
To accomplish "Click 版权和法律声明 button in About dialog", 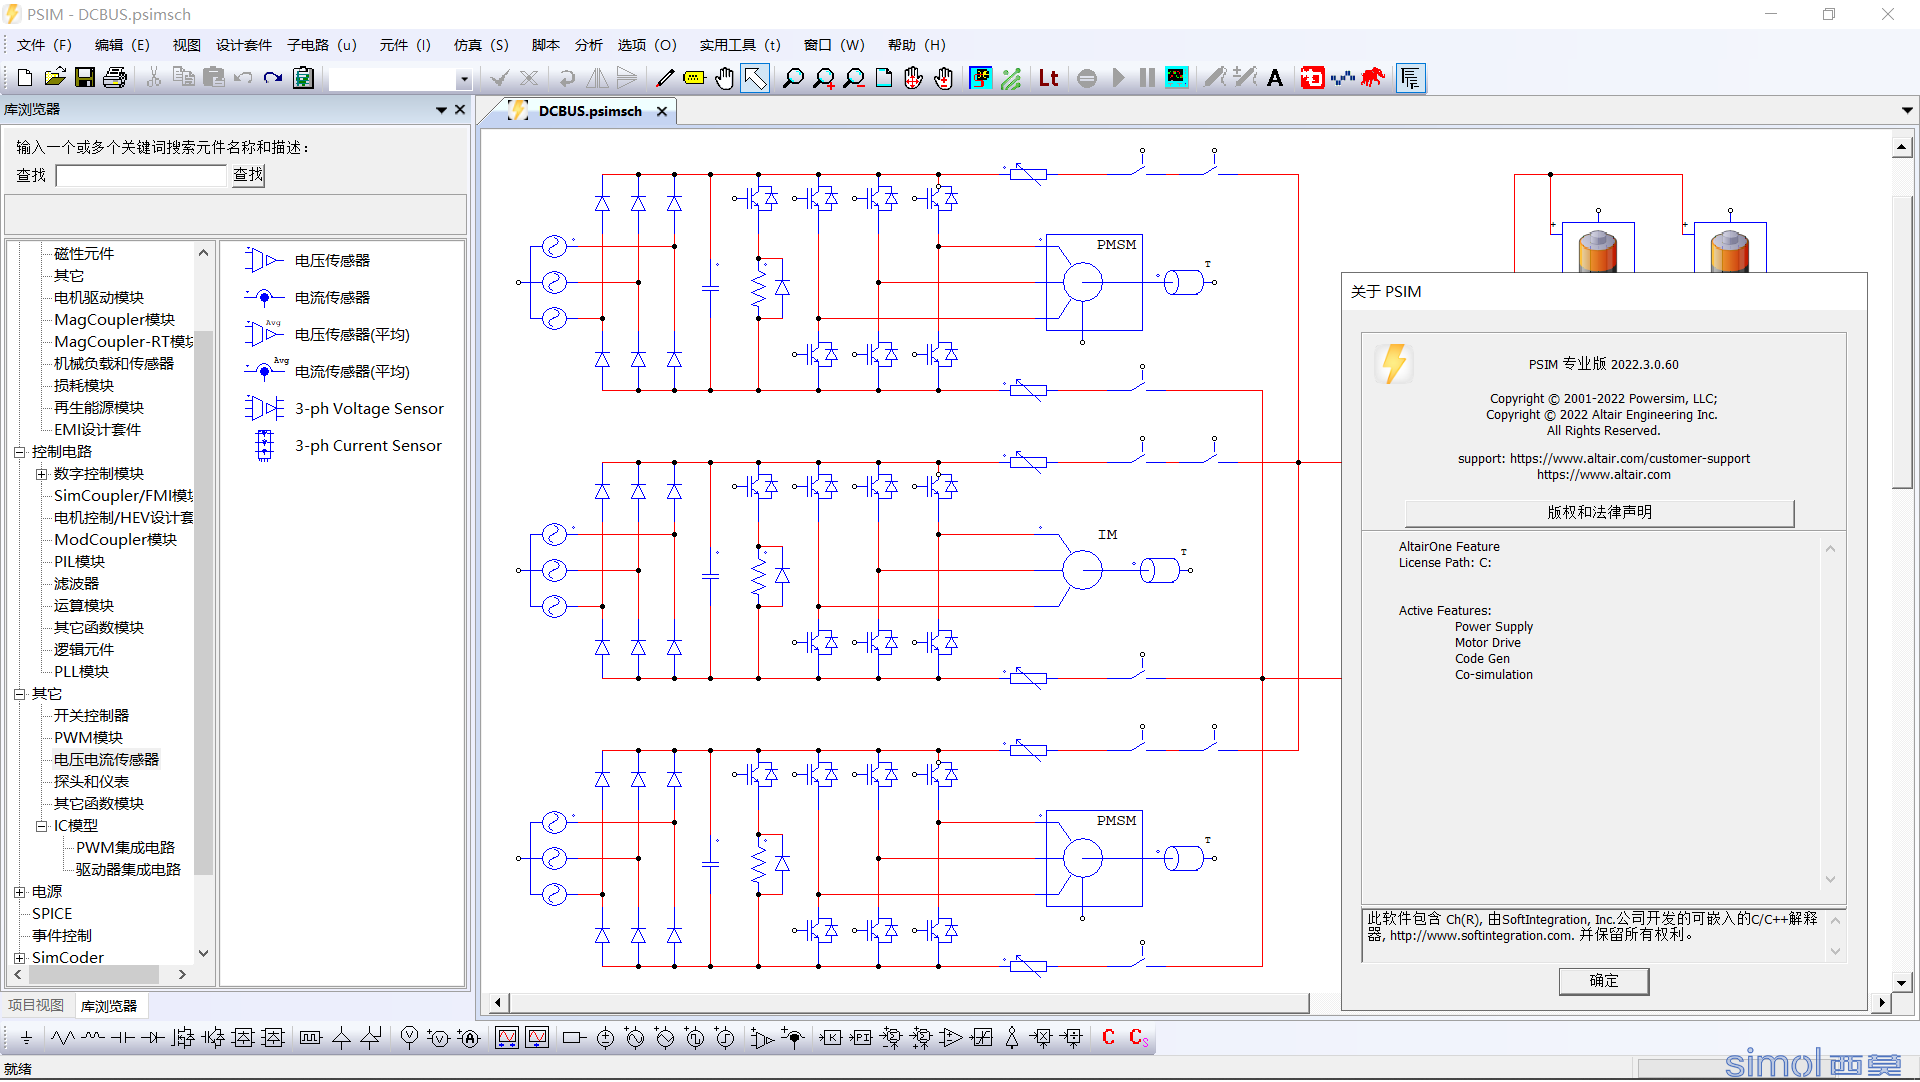I will click(1599, 513).
